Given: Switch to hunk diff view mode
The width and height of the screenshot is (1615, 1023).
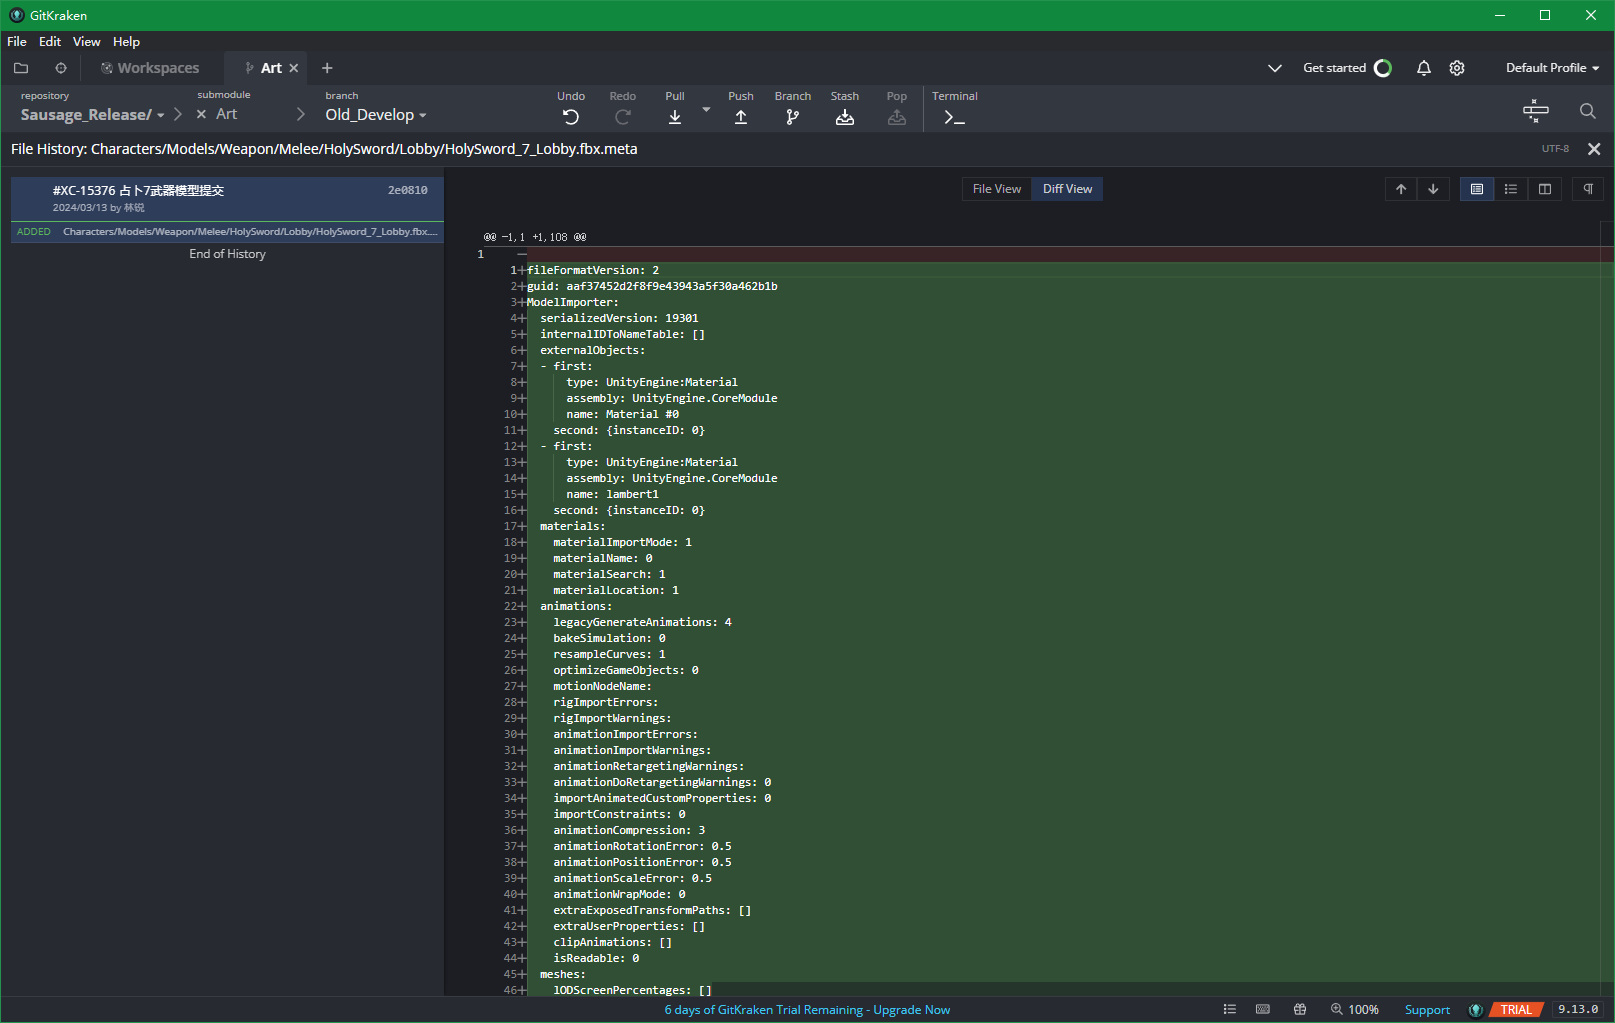Looking at the screenshot, I should point(1477,189).
